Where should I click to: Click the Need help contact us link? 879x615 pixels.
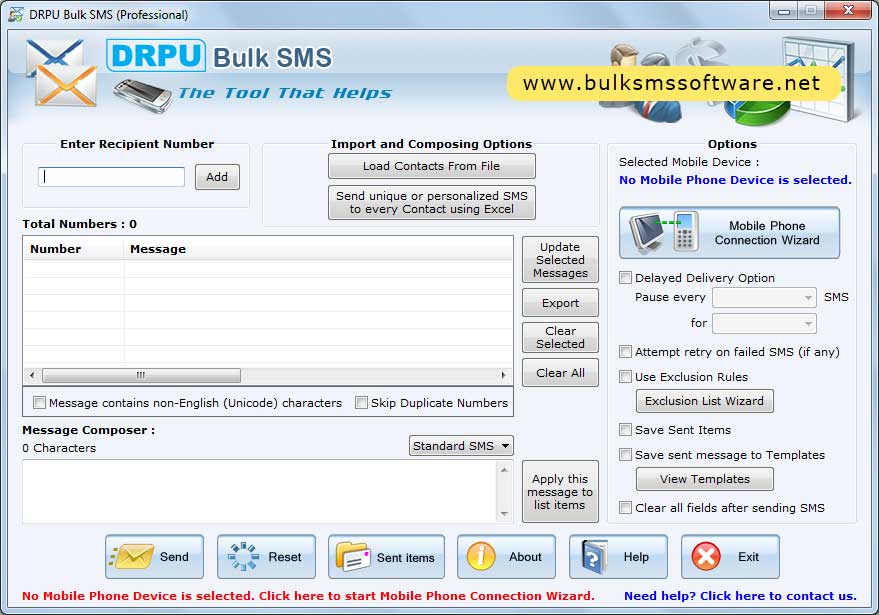point(740,596)
